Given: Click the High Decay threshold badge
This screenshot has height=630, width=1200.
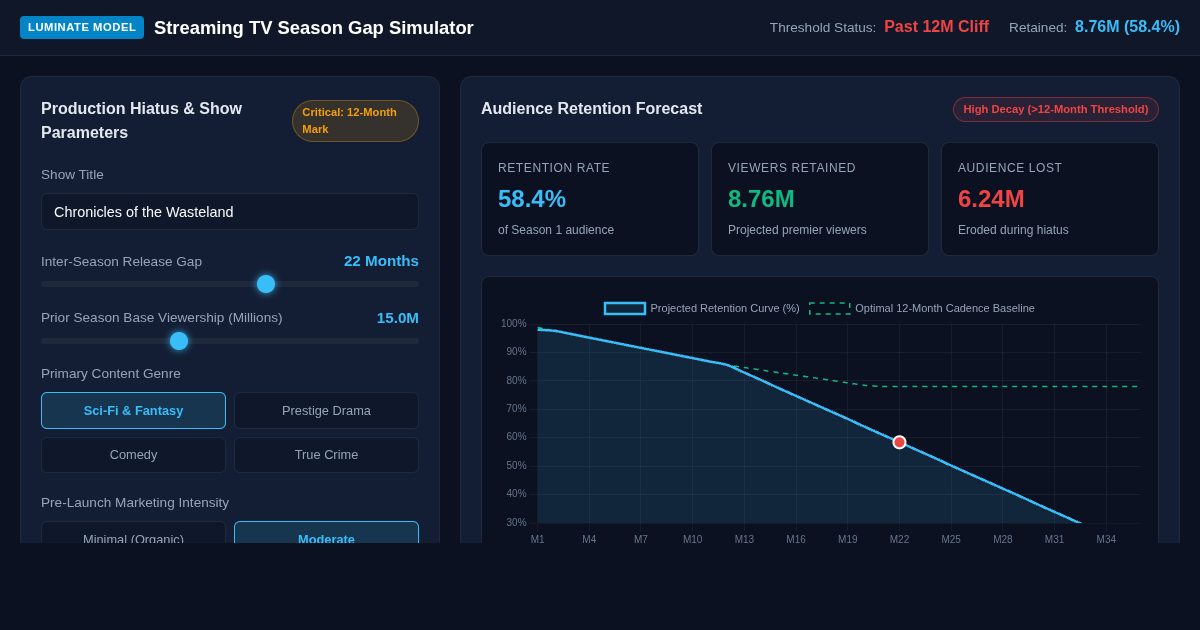Looking at the screenshot, I should (x=1056, y=109).
